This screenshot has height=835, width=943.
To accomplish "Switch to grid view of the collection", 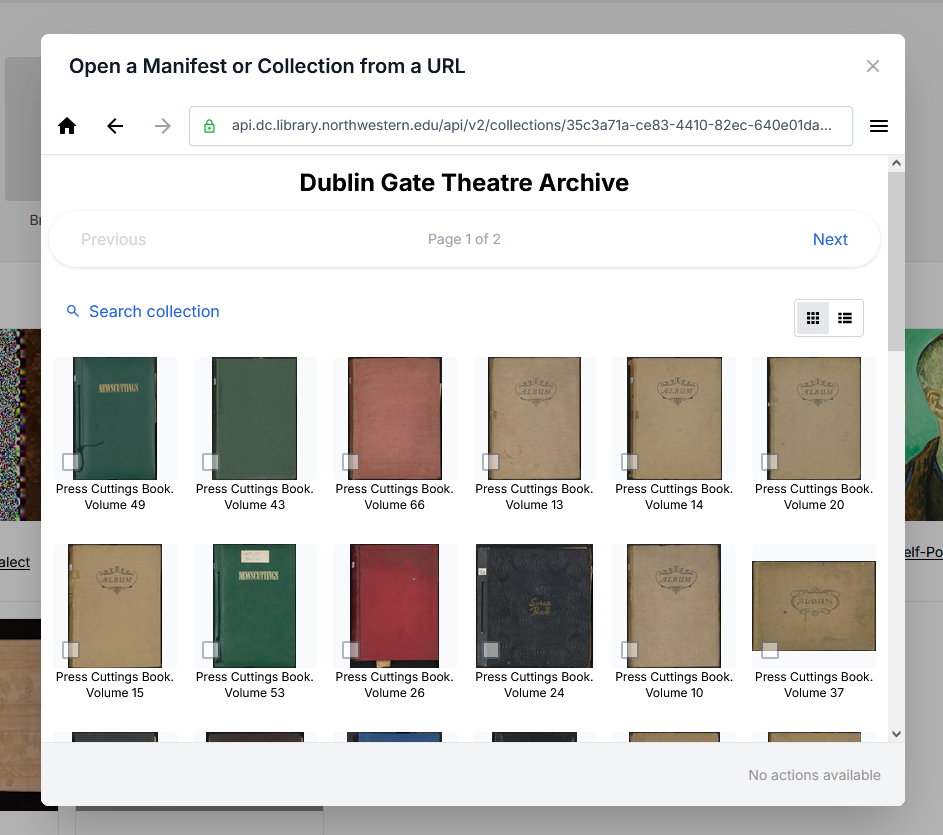I will (x=813, y=317).
